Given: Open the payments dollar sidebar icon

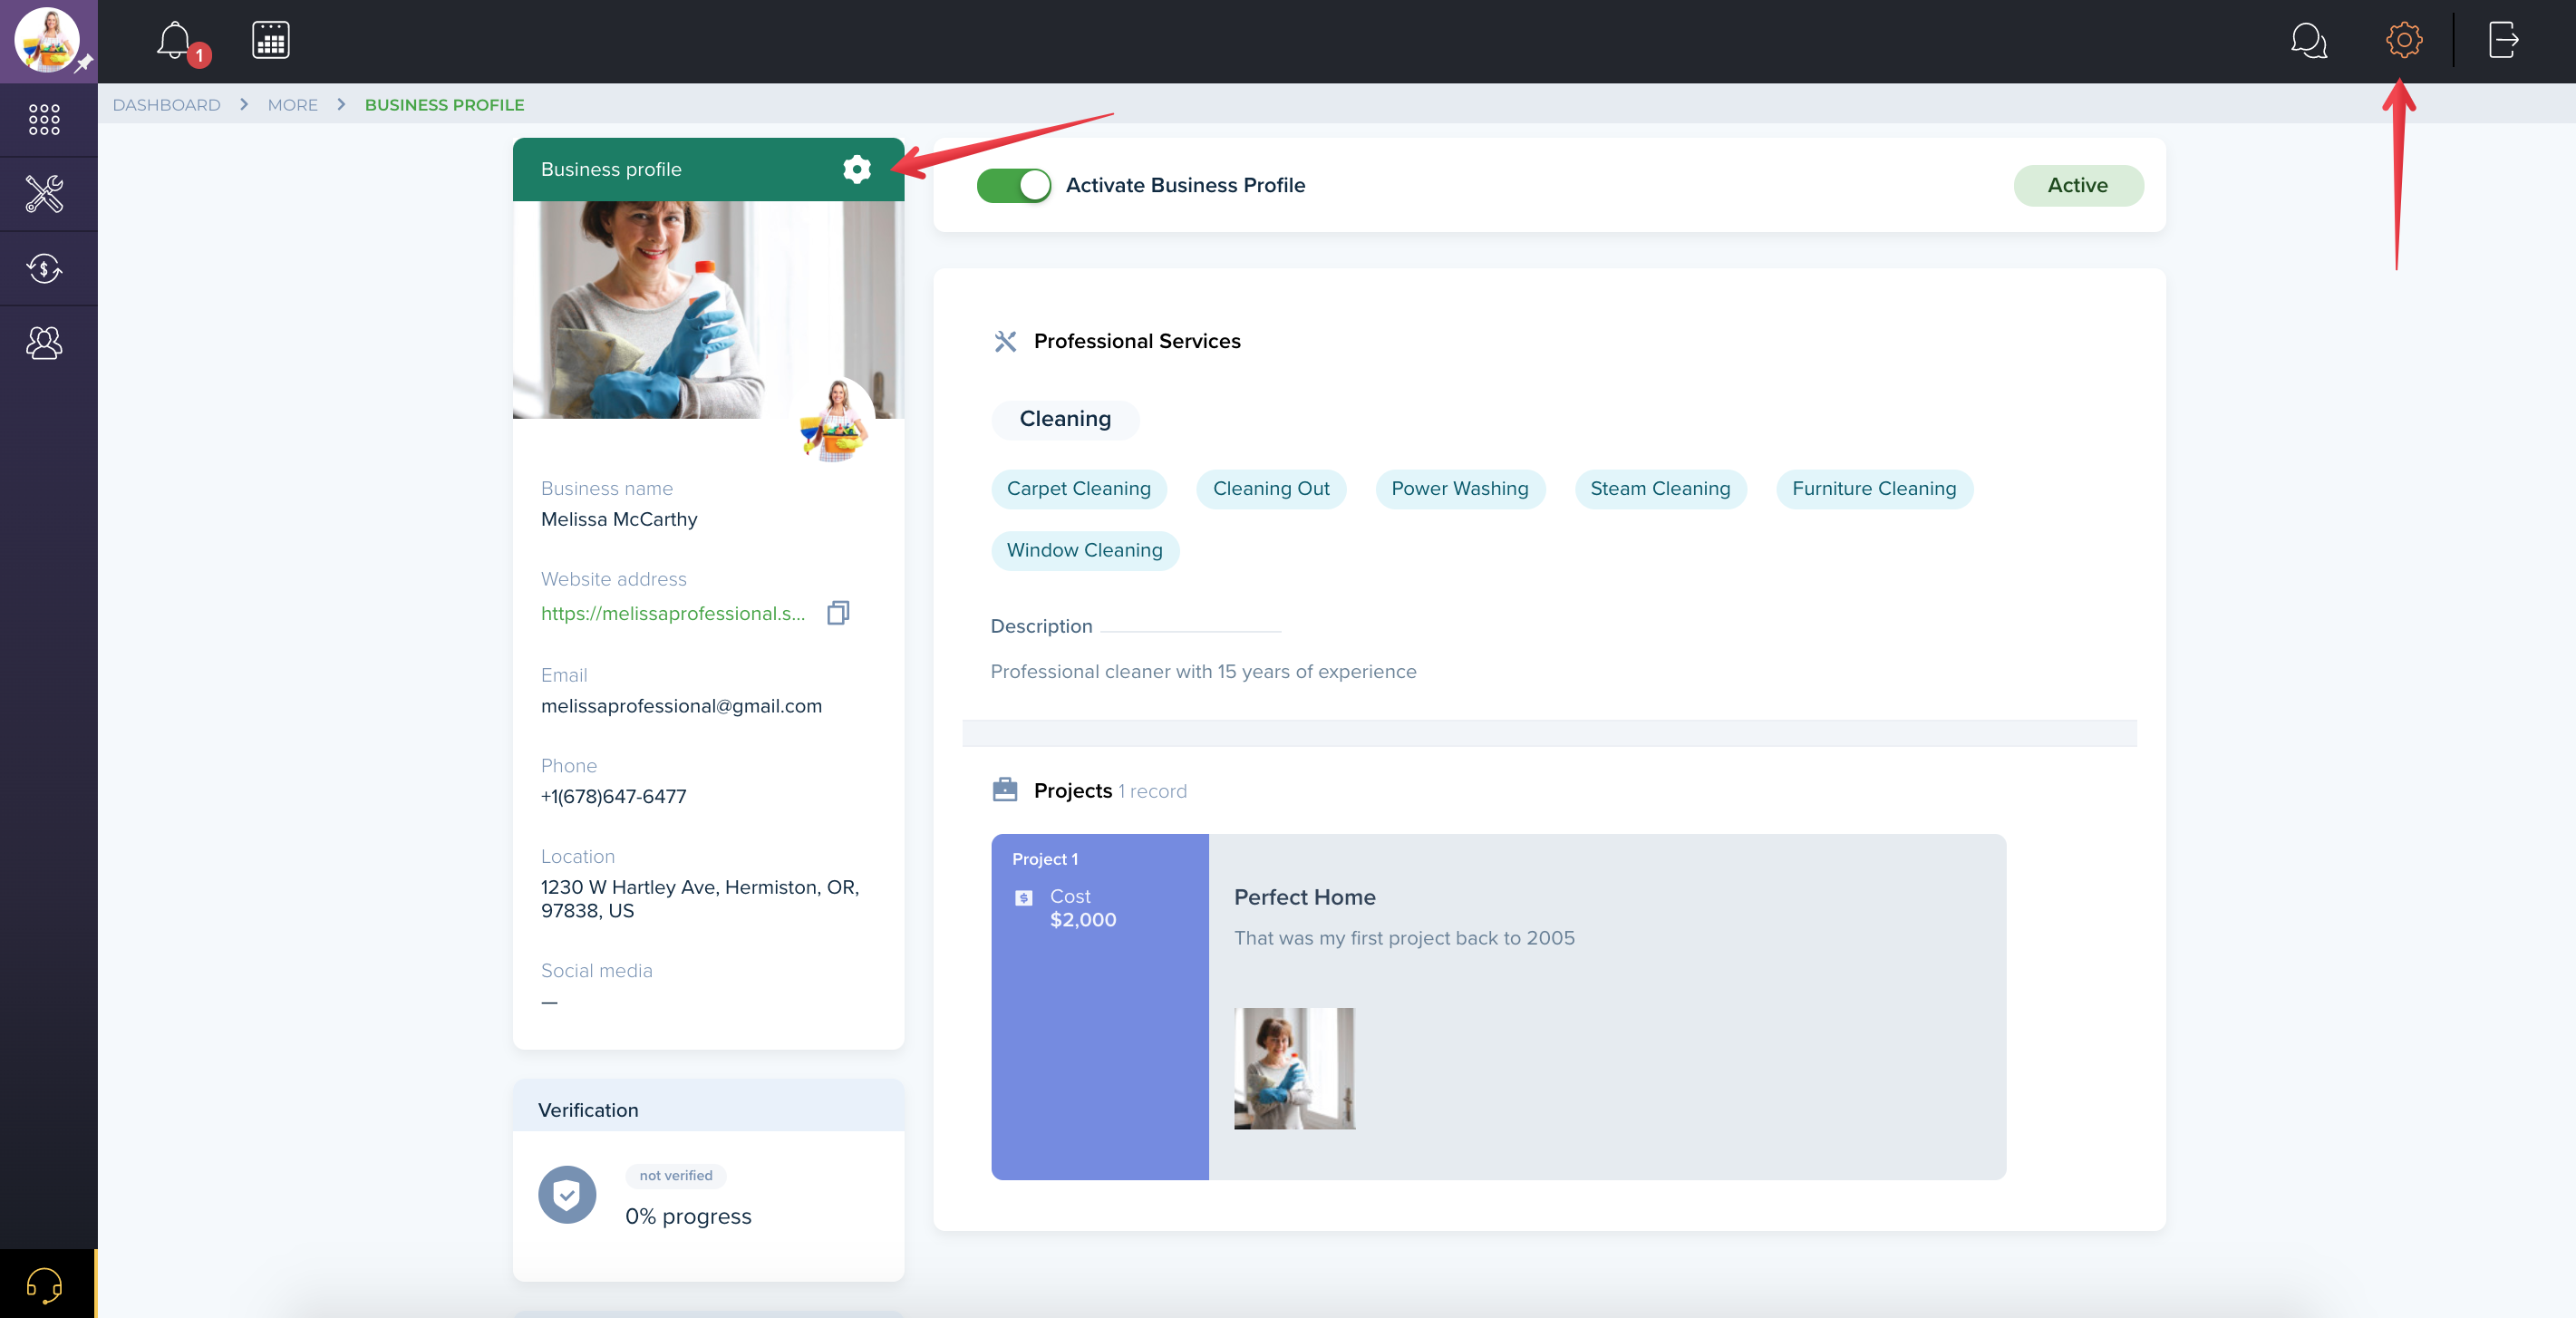Looking at the screenshot, I should coord(44,268).
